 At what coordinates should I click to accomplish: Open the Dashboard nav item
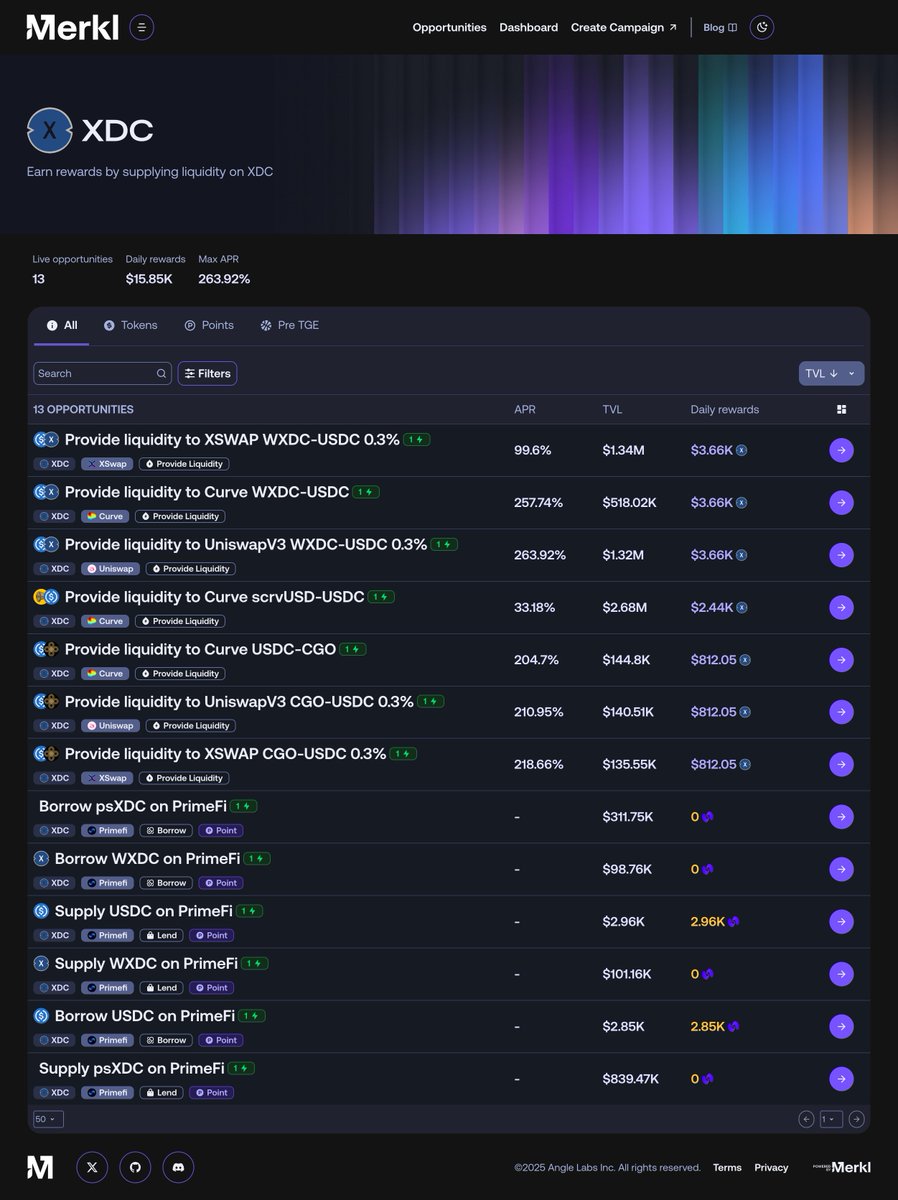click(529, 27)
